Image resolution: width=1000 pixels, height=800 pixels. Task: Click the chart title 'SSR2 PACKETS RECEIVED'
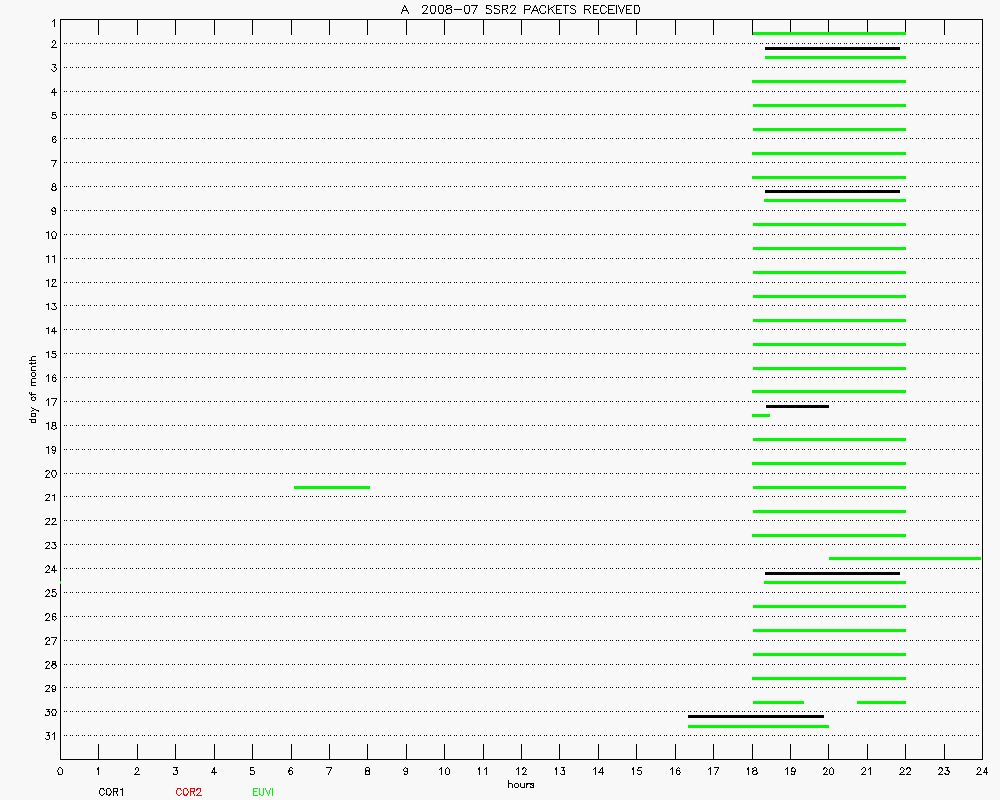click(x=520, y=10)
